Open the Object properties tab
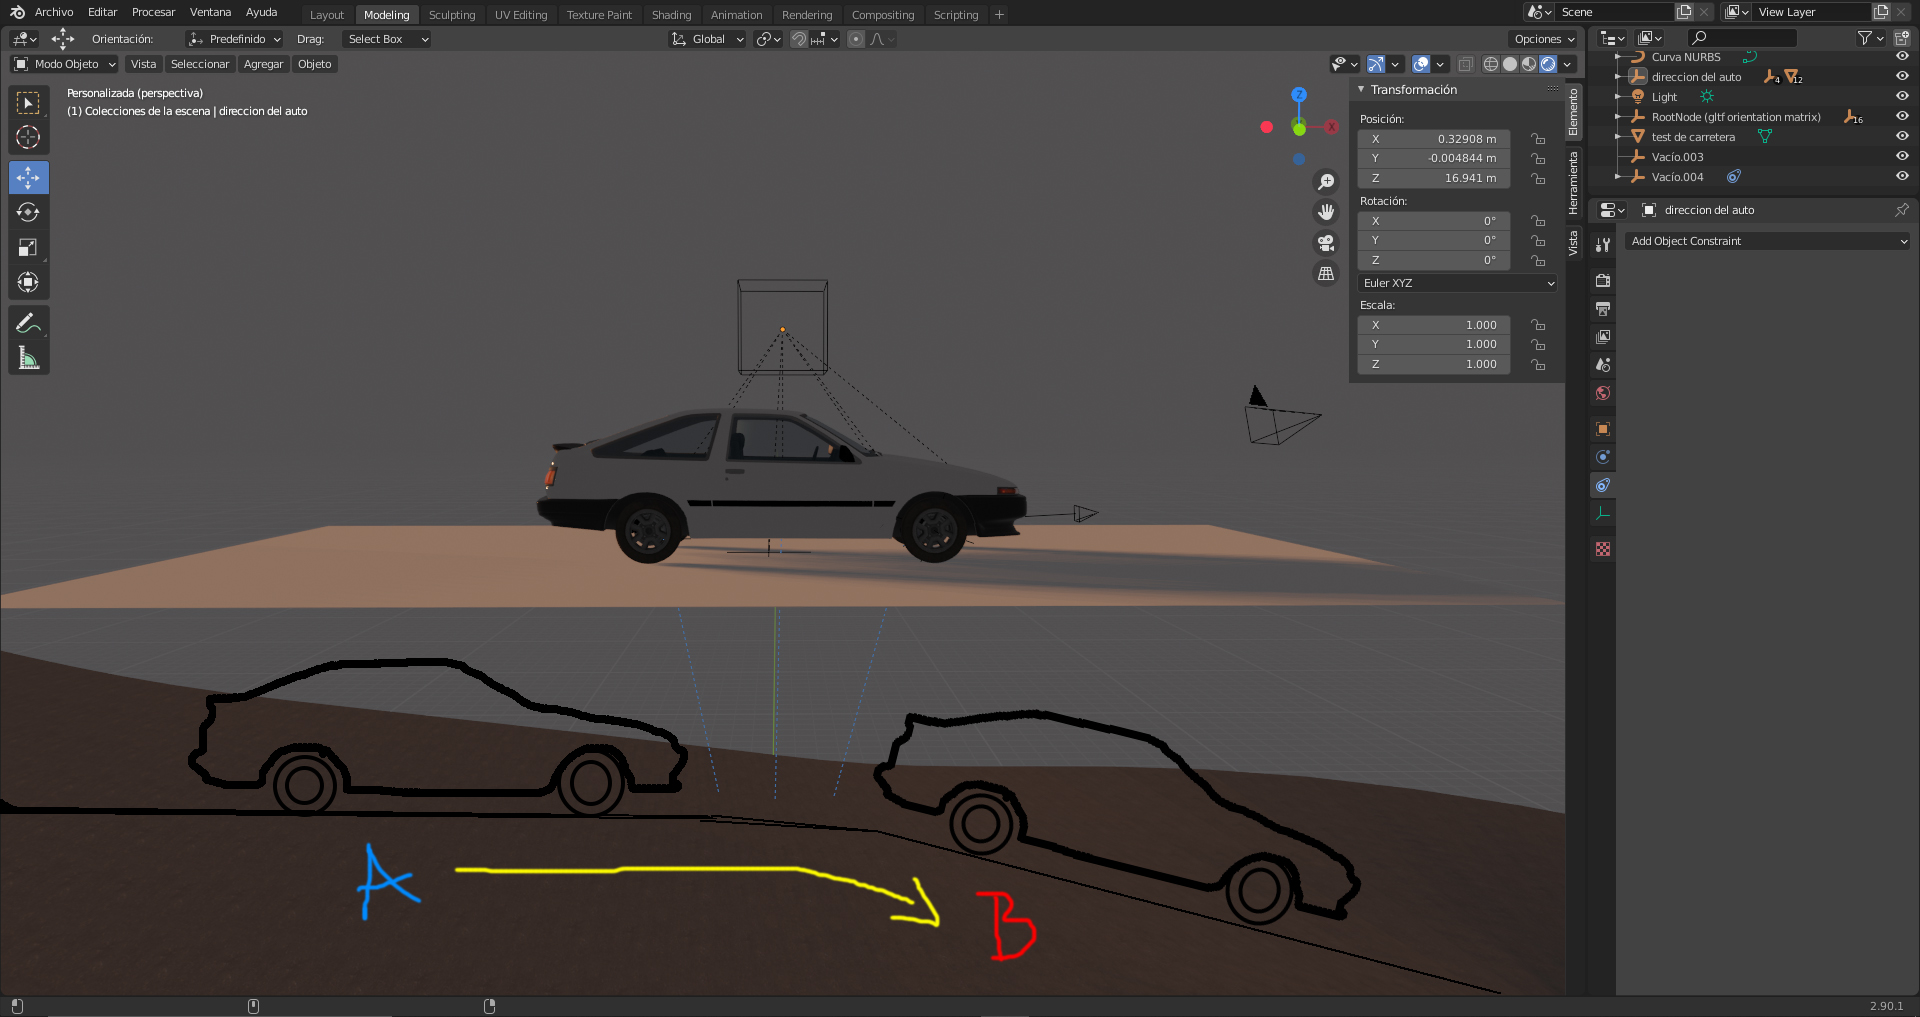 pos(1603,429)
